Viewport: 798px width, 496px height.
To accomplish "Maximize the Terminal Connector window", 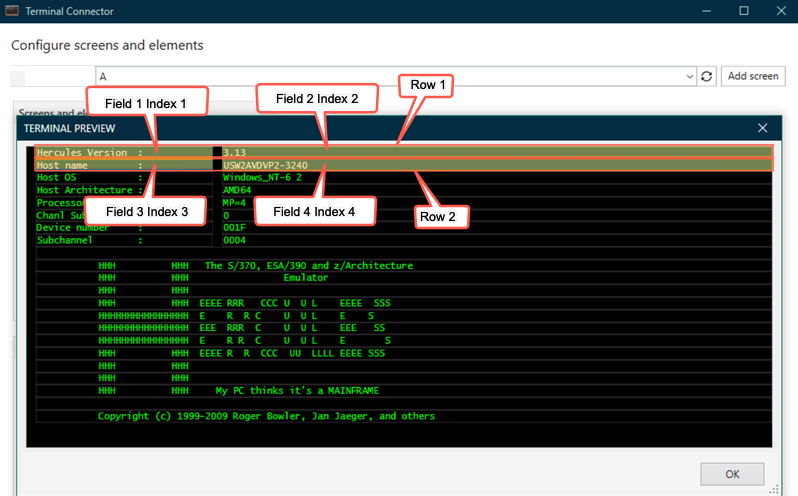I will pos(744,11).
